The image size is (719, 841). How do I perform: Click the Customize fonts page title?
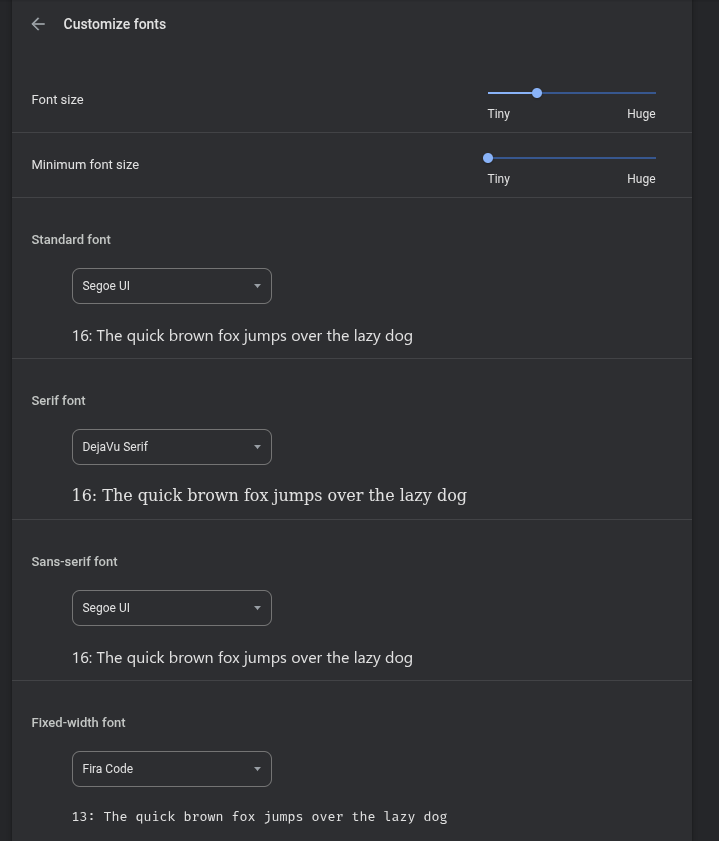114,24
